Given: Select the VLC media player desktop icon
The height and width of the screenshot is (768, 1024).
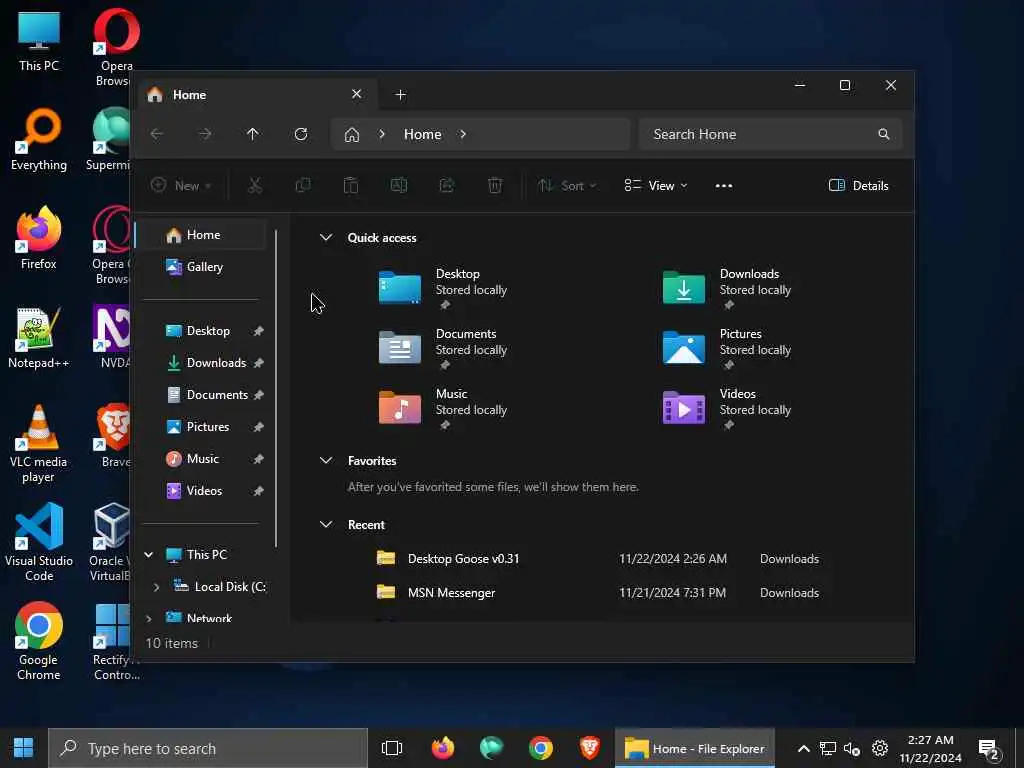Looking at the screenshot, I should 39,443.
